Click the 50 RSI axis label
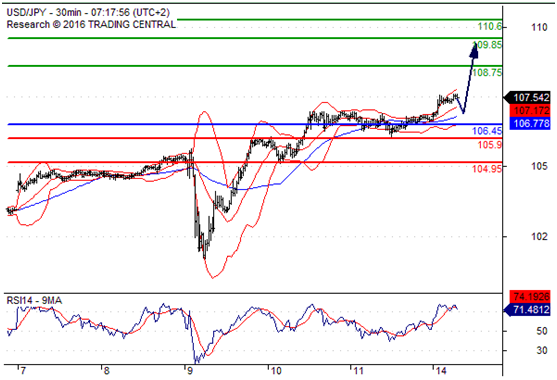Viewport: 557px width, 380px height. tap(542, 331)
